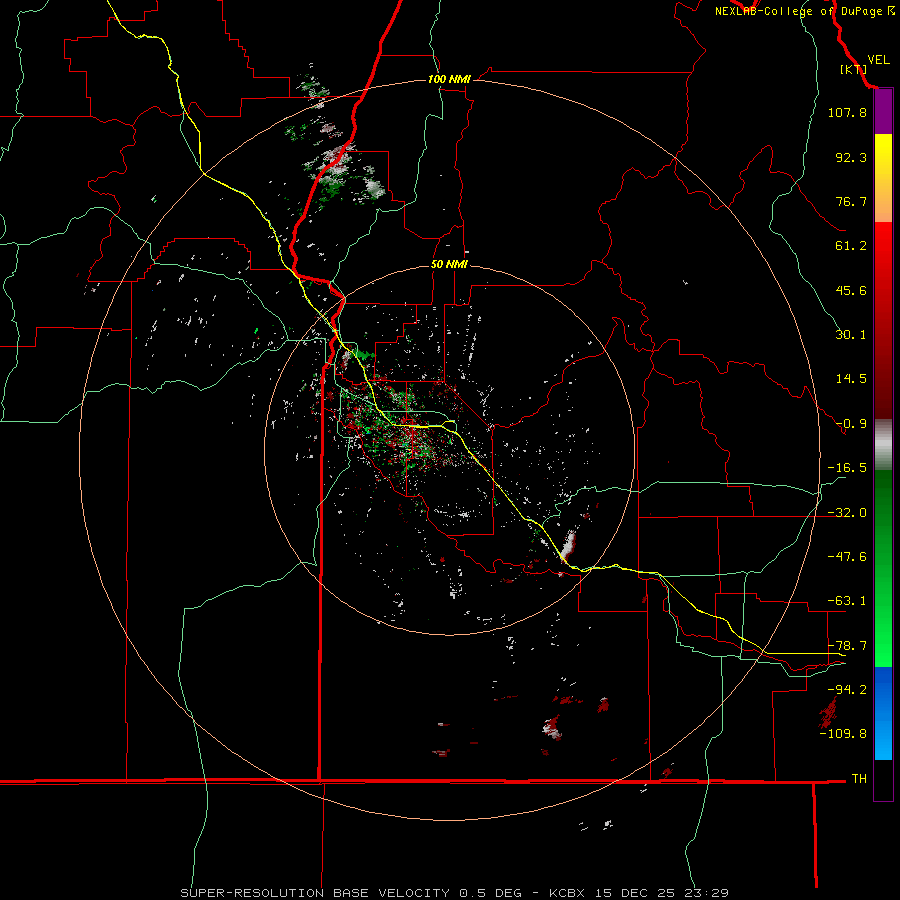Select the 92.3 scale value
Screen dimensions: 900x900
[x=851, y=157]
